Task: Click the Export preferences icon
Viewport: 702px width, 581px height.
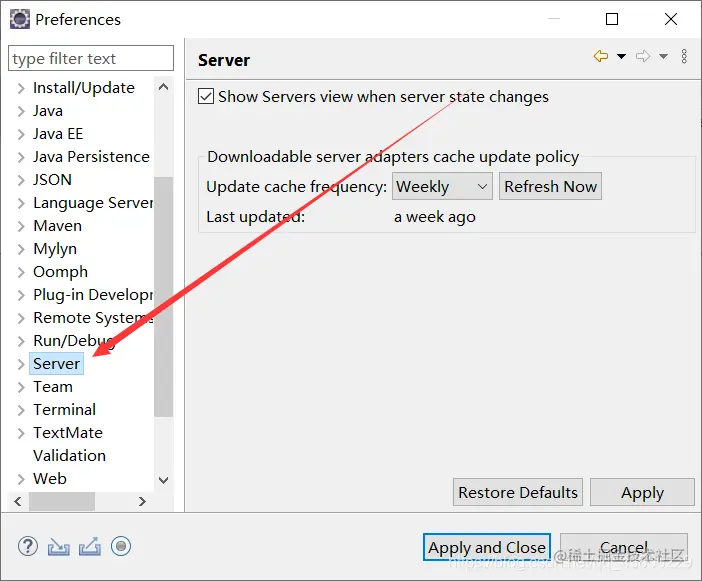Action: pos(90,547)
